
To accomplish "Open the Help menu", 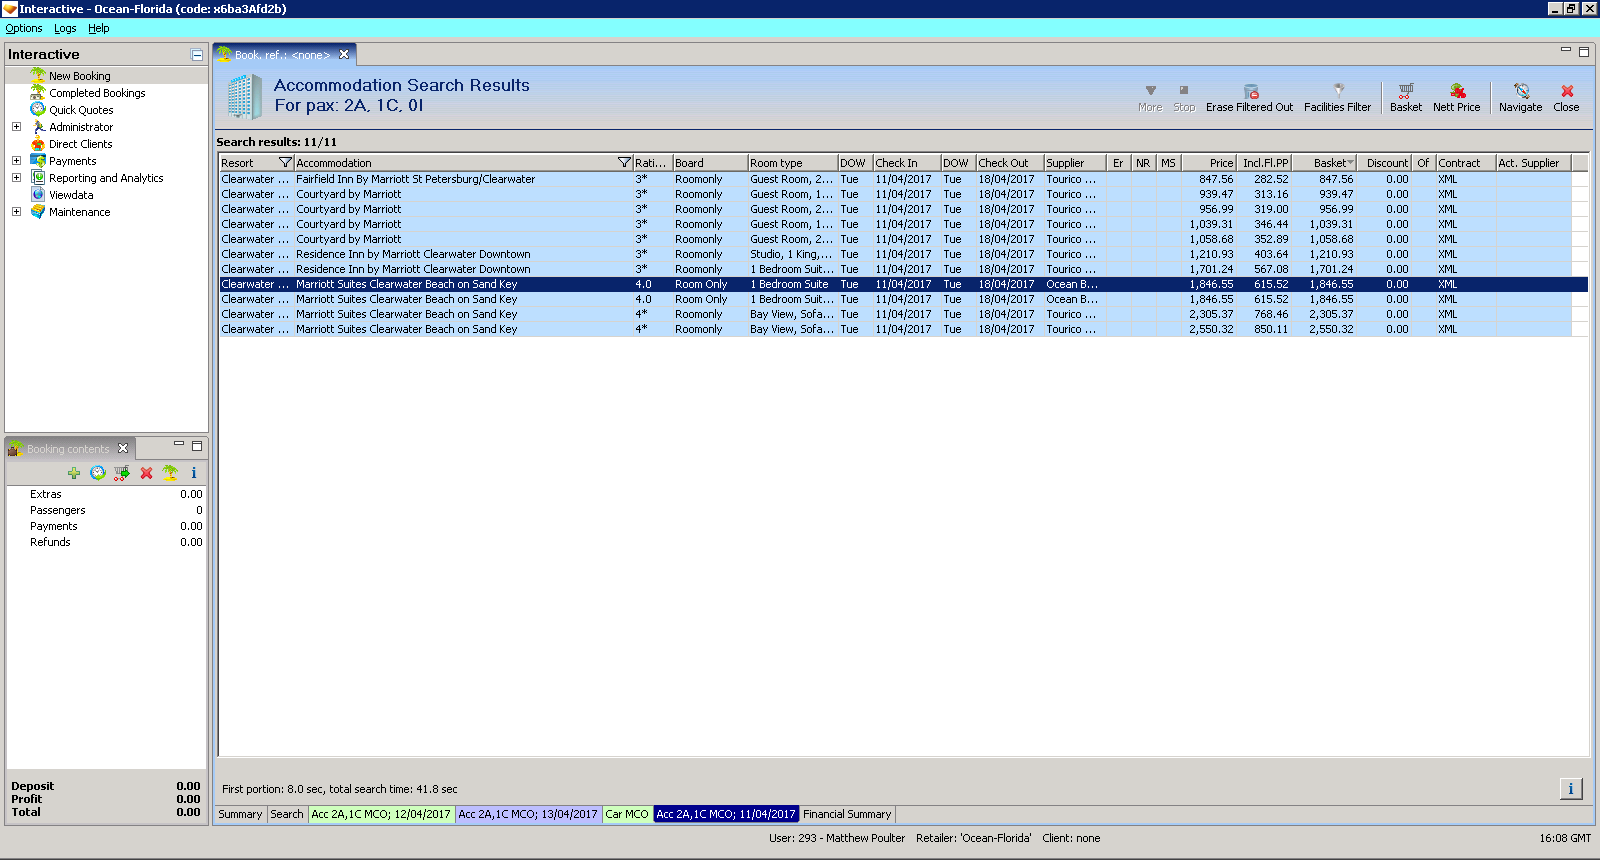I will (x=98, y=28).
